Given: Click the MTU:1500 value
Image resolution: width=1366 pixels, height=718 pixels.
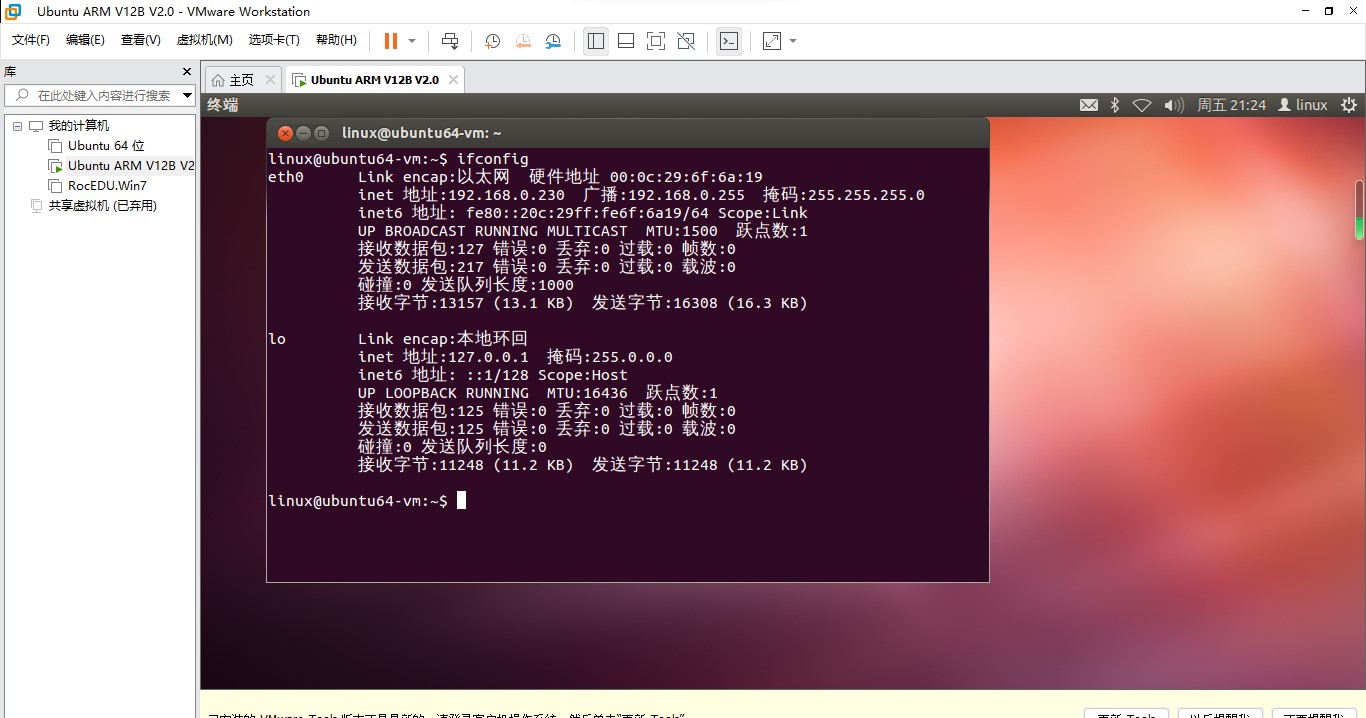Looking at the screenshot, I should pos(682,231).
